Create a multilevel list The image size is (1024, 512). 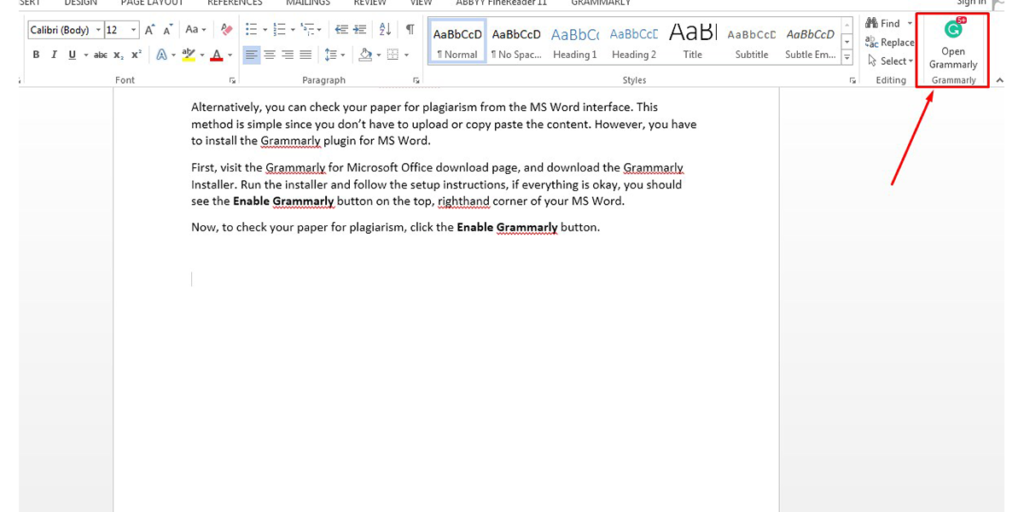click(308, 29)
